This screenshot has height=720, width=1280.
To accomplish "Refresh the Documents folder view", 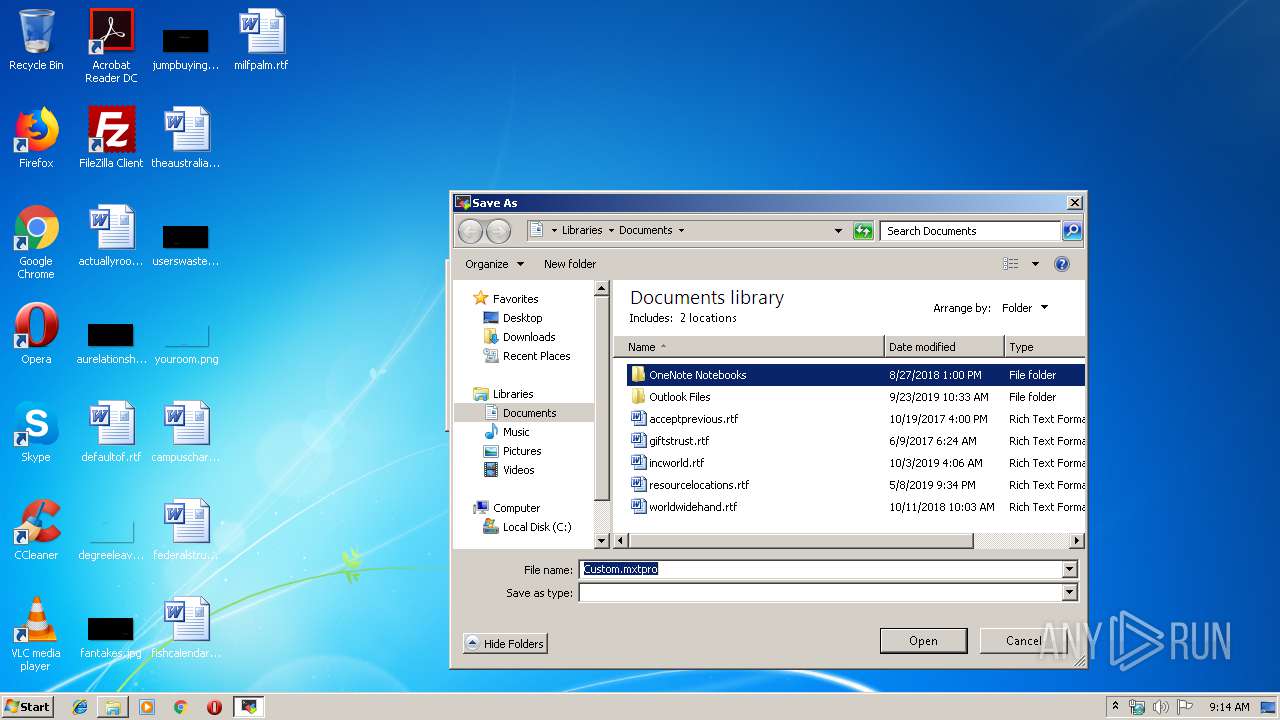I will pyautogui.click(x=863, y=231).
